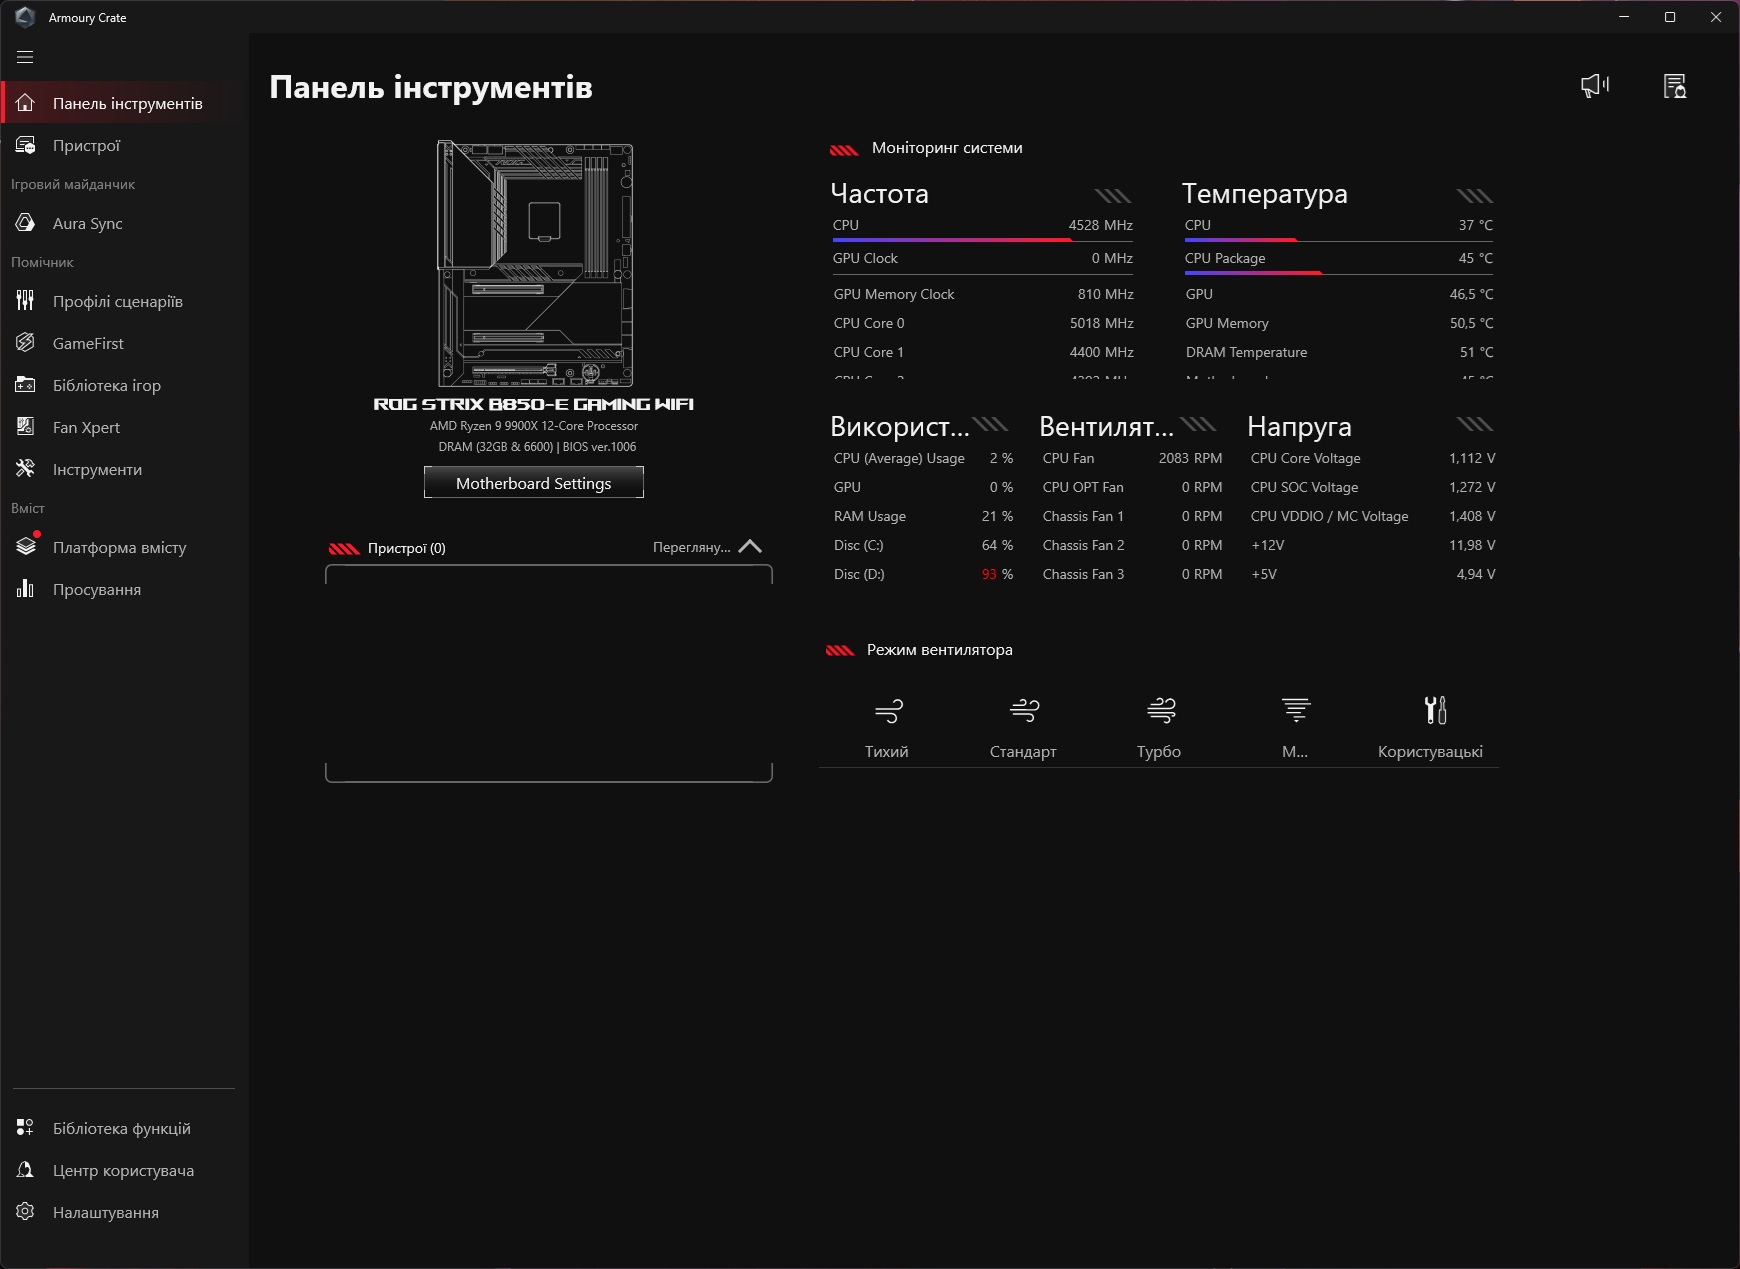Click the Центр користувача icon
Screen dimensions: 1740x1269
click(x=25, y=1170)
